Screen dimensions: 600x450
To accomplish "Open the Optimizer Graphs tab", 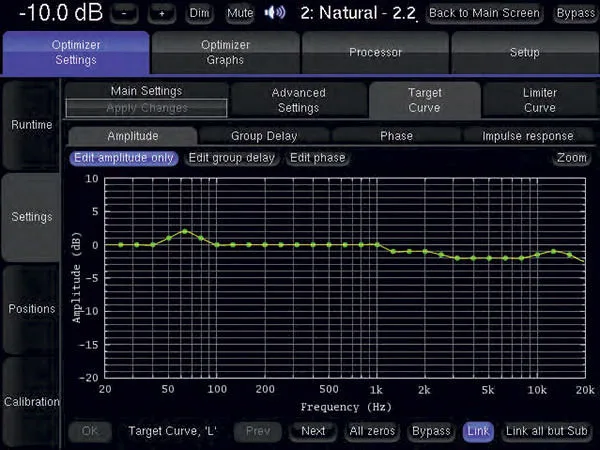I will click(x=225, y=52).
